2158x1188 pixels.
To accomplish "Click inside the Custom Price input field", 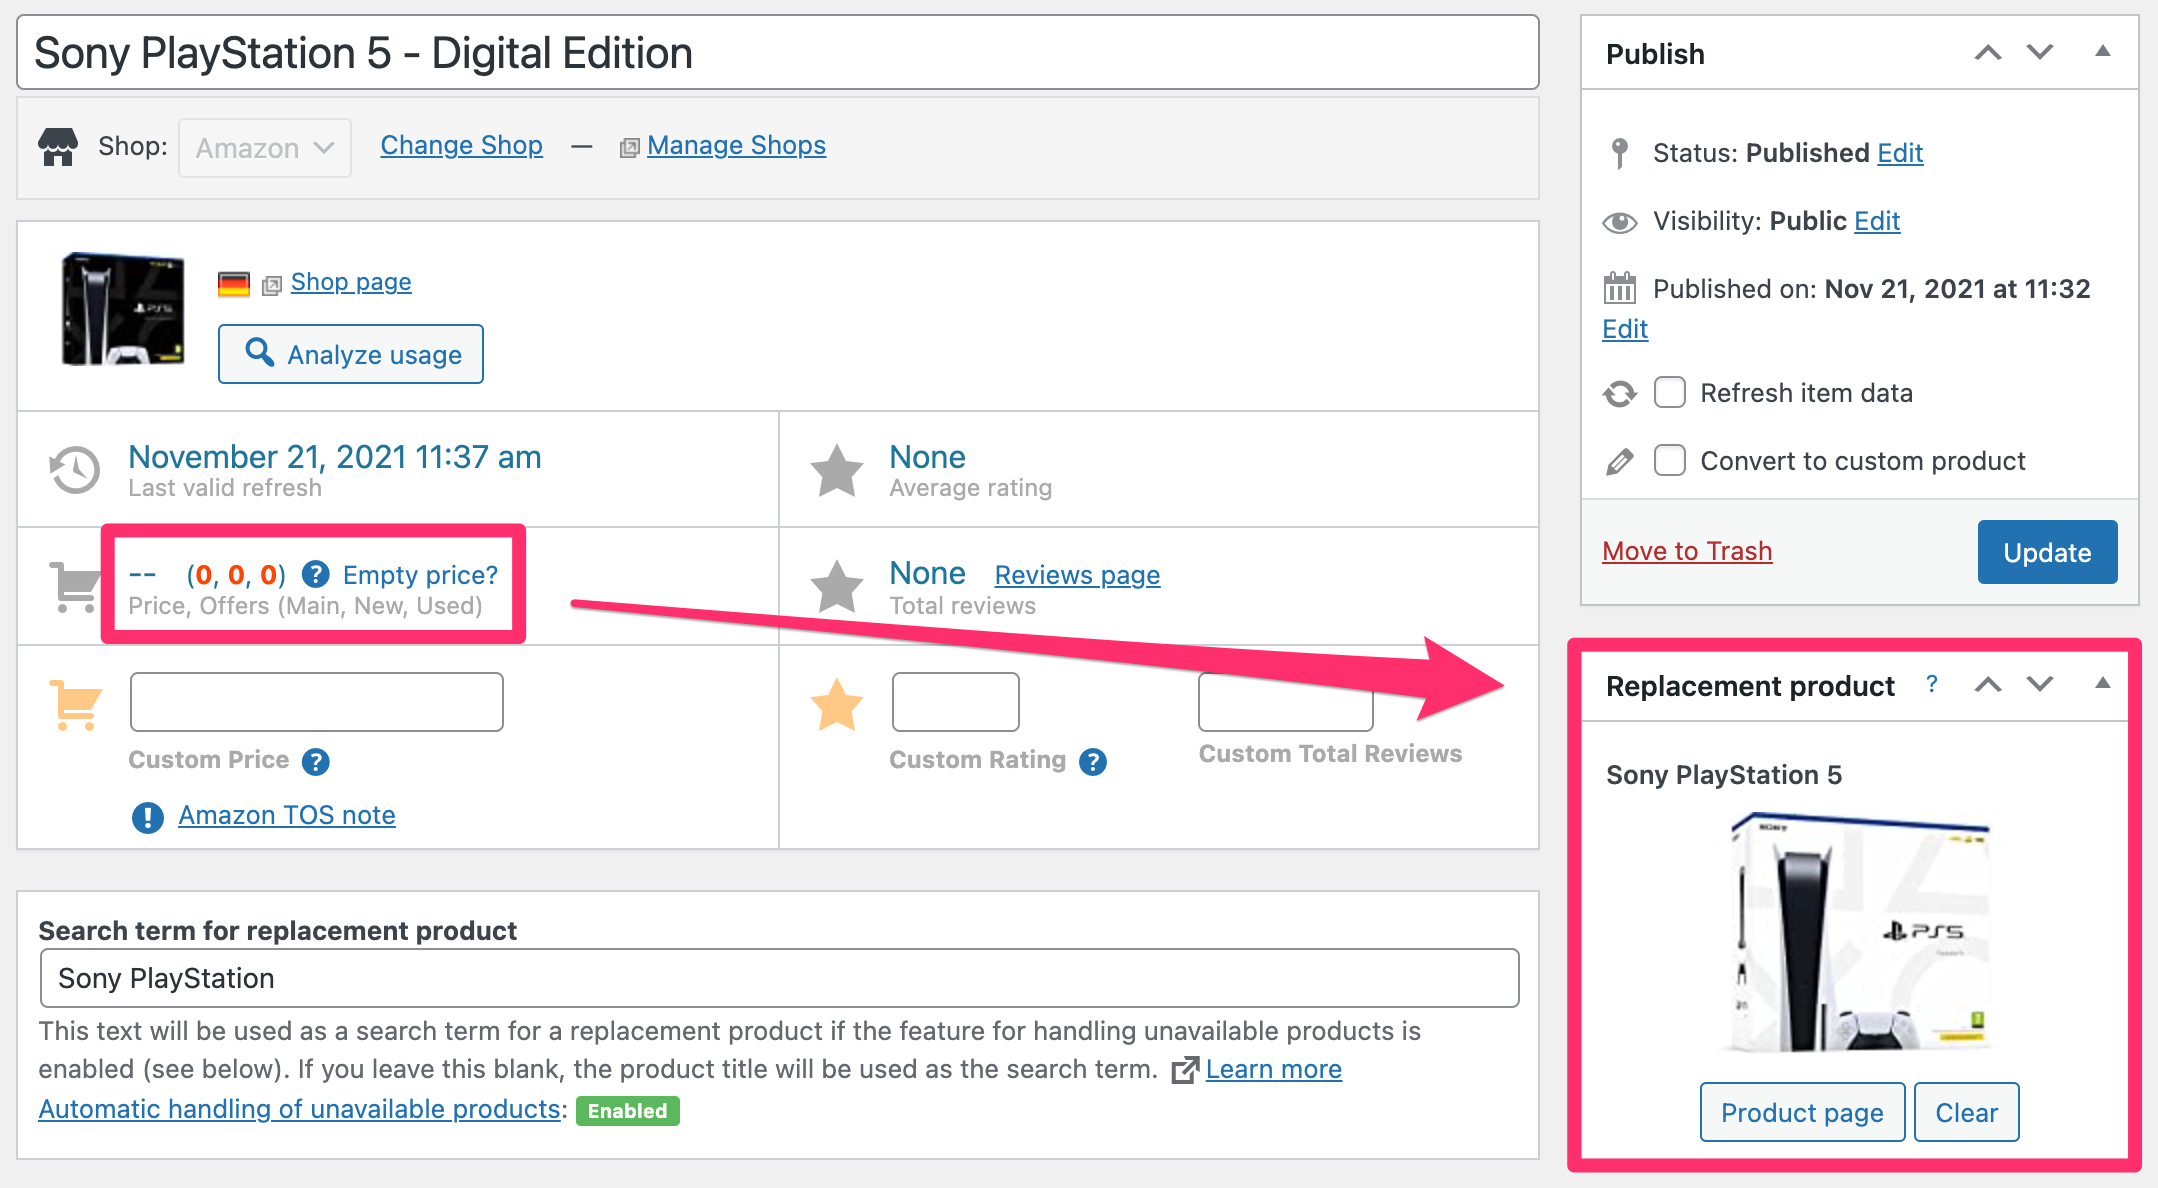I will pyautogui.click(x=316, y=701).
